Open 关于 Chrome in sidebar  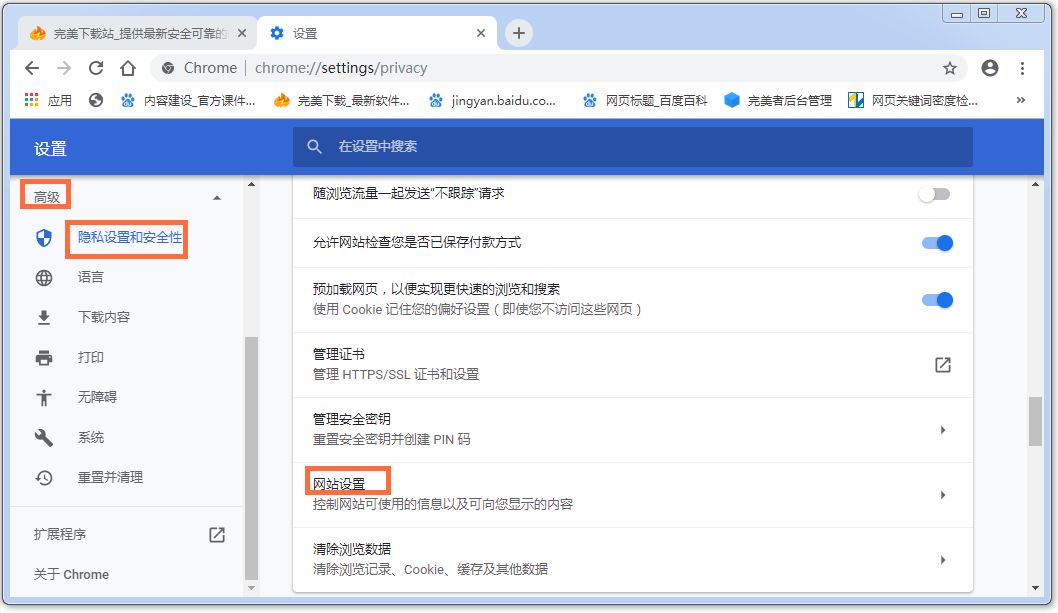pos(71,575)
